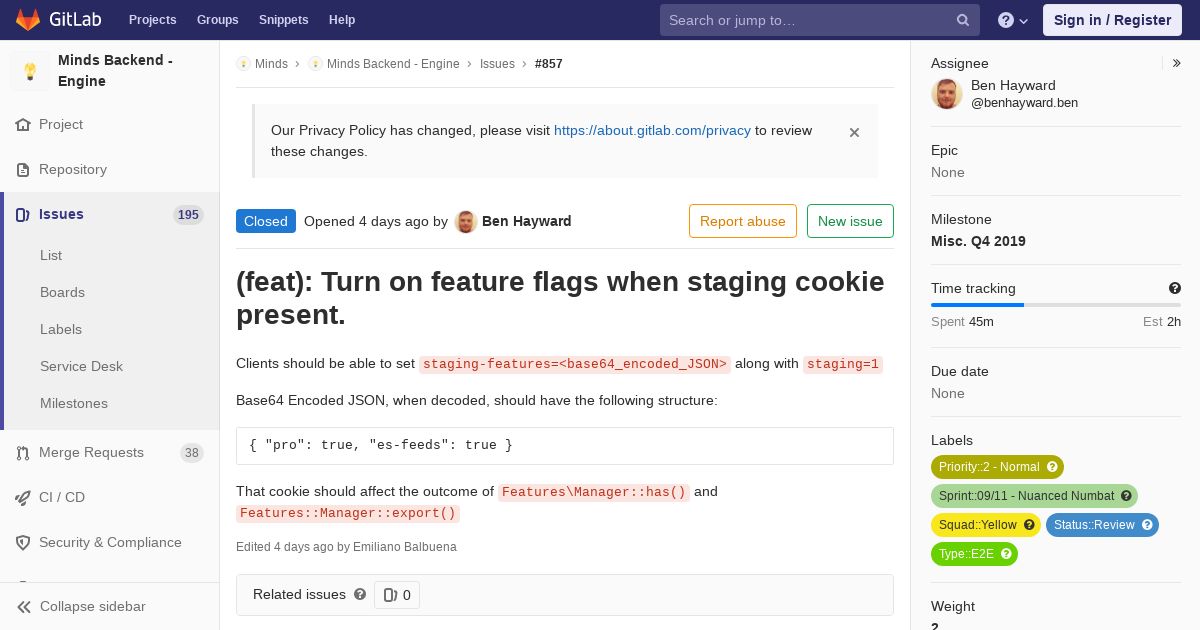Click the Time tracking help icon
The width and height of the screenshot is (1200, 630).
point(1175,288)
